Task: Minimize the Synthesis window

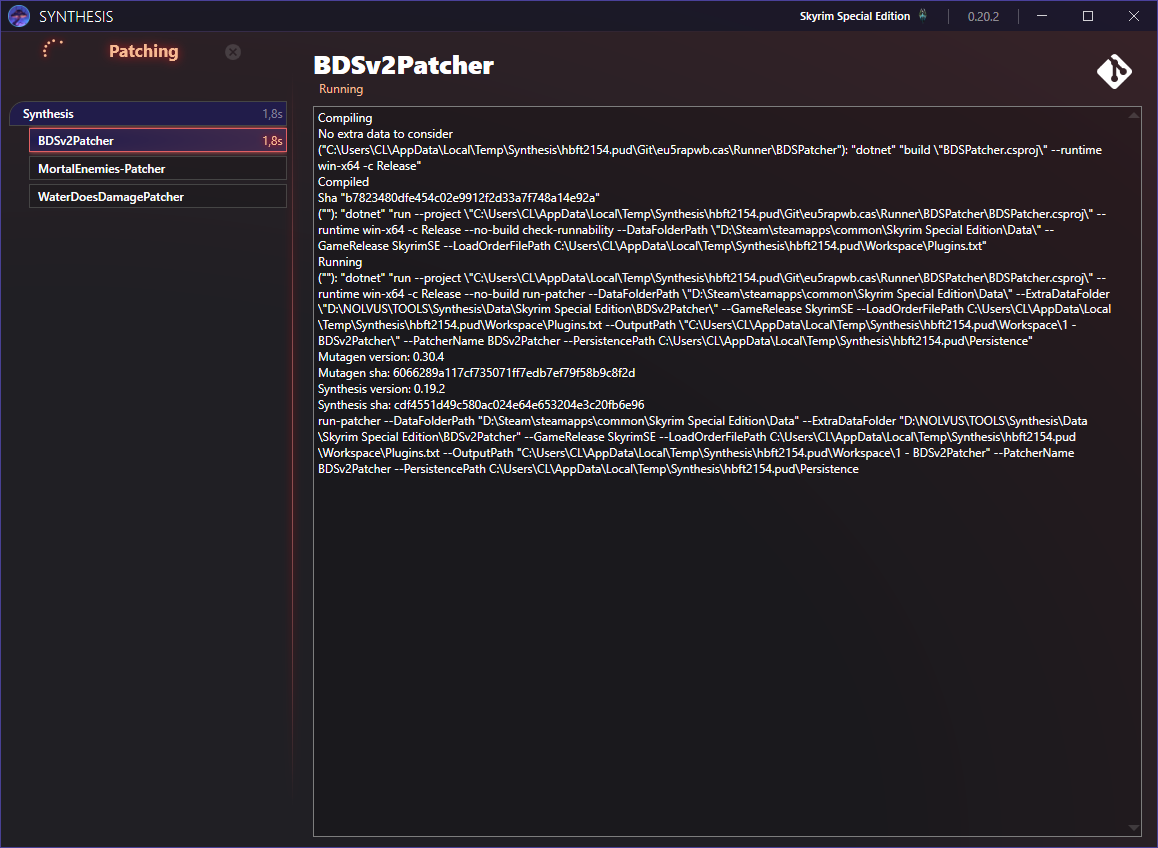Action: (1041, 16)
